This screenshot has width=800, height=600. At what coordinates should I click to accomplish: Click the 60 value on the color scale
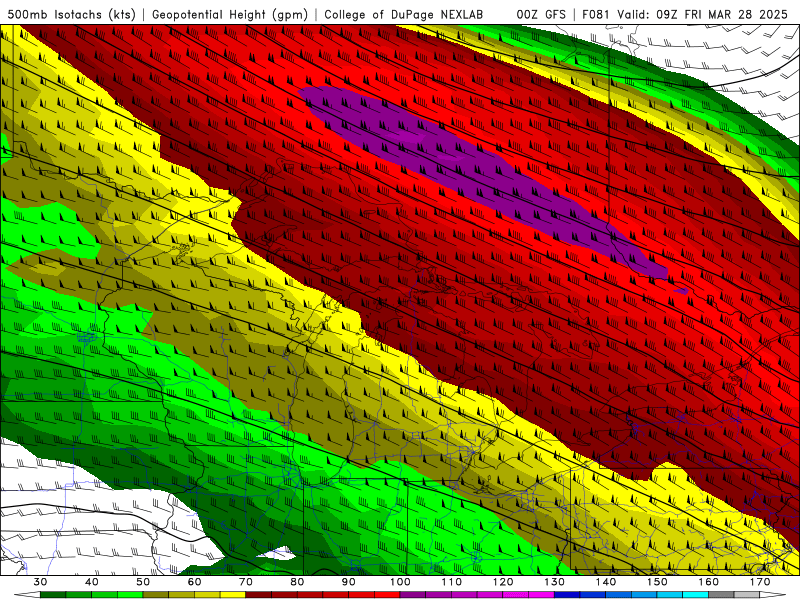pos(194,582)
